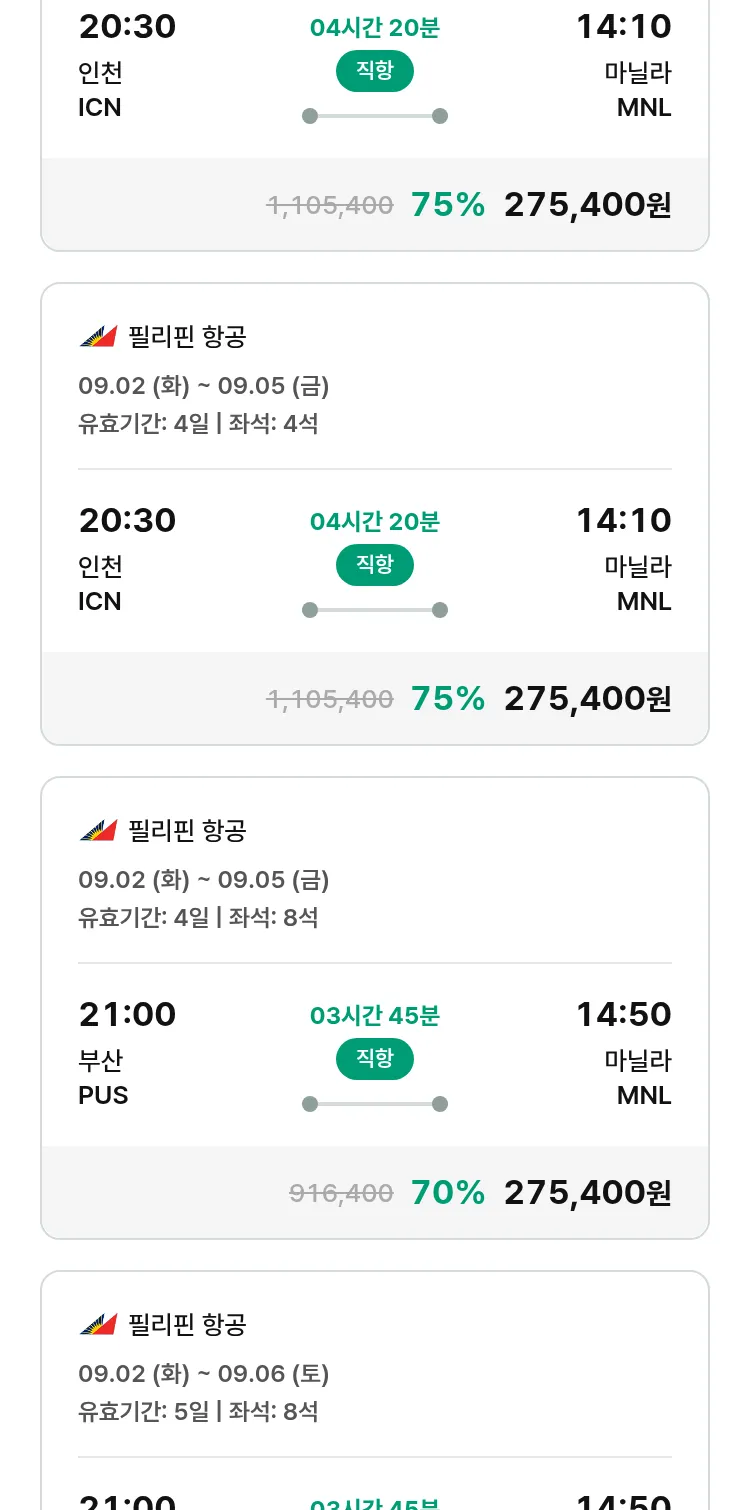Image resolution: width=750 pixels, height=1510 pixels.
Task: Tap airline logo on the 09.06 (토) card
Action: (98, 1325)
